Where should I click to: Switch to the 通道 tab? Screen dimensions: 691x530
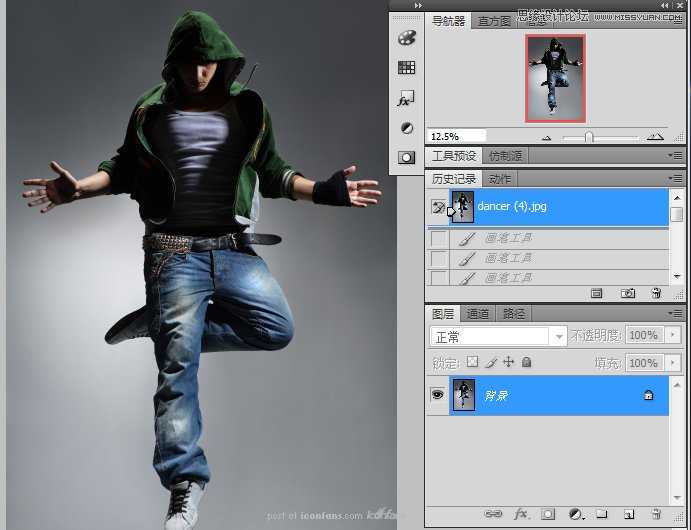(x=478, y=313)
